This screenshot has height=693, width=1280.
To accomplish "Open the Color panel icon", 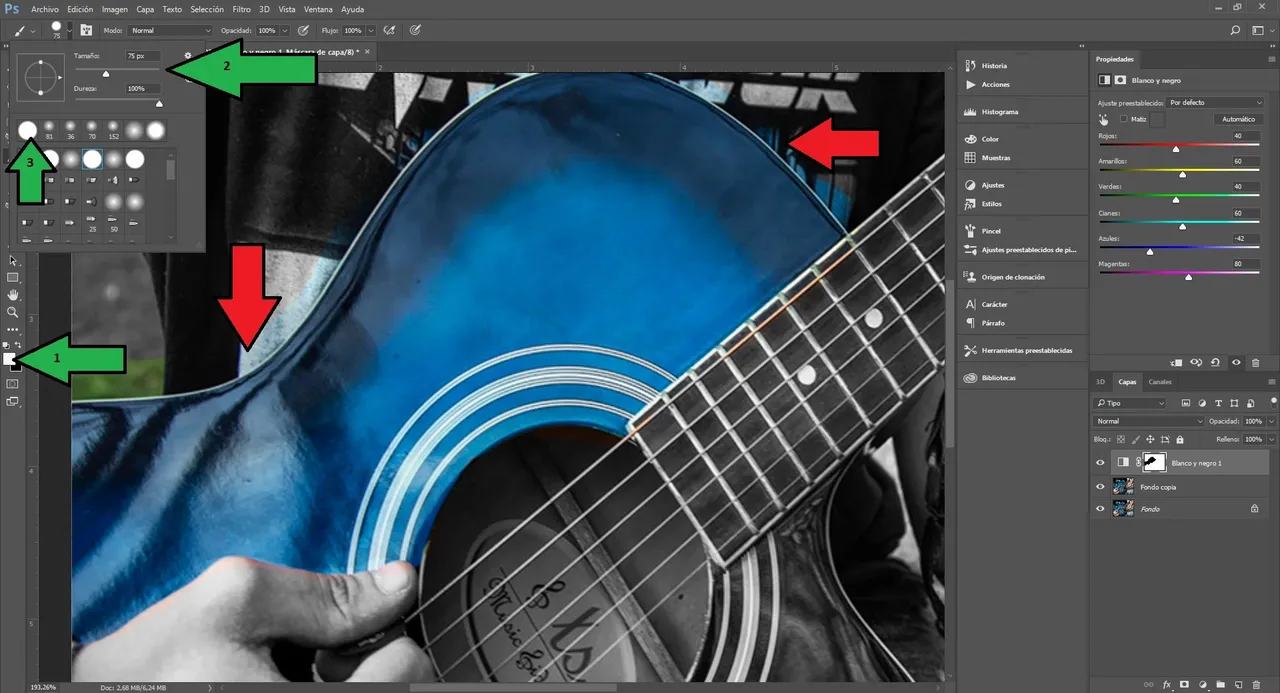I will point(970,139).
